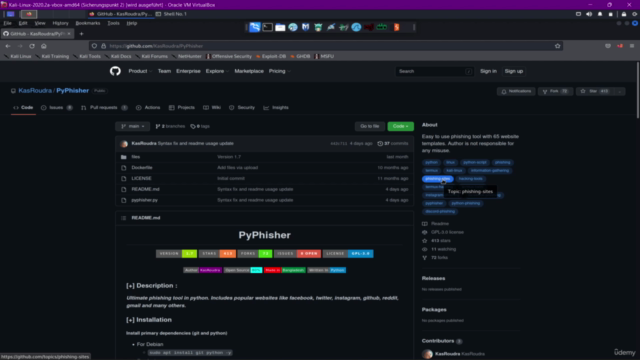Click the shield tracking protection icon
The image size is (640, 360).
pos(94,46)
